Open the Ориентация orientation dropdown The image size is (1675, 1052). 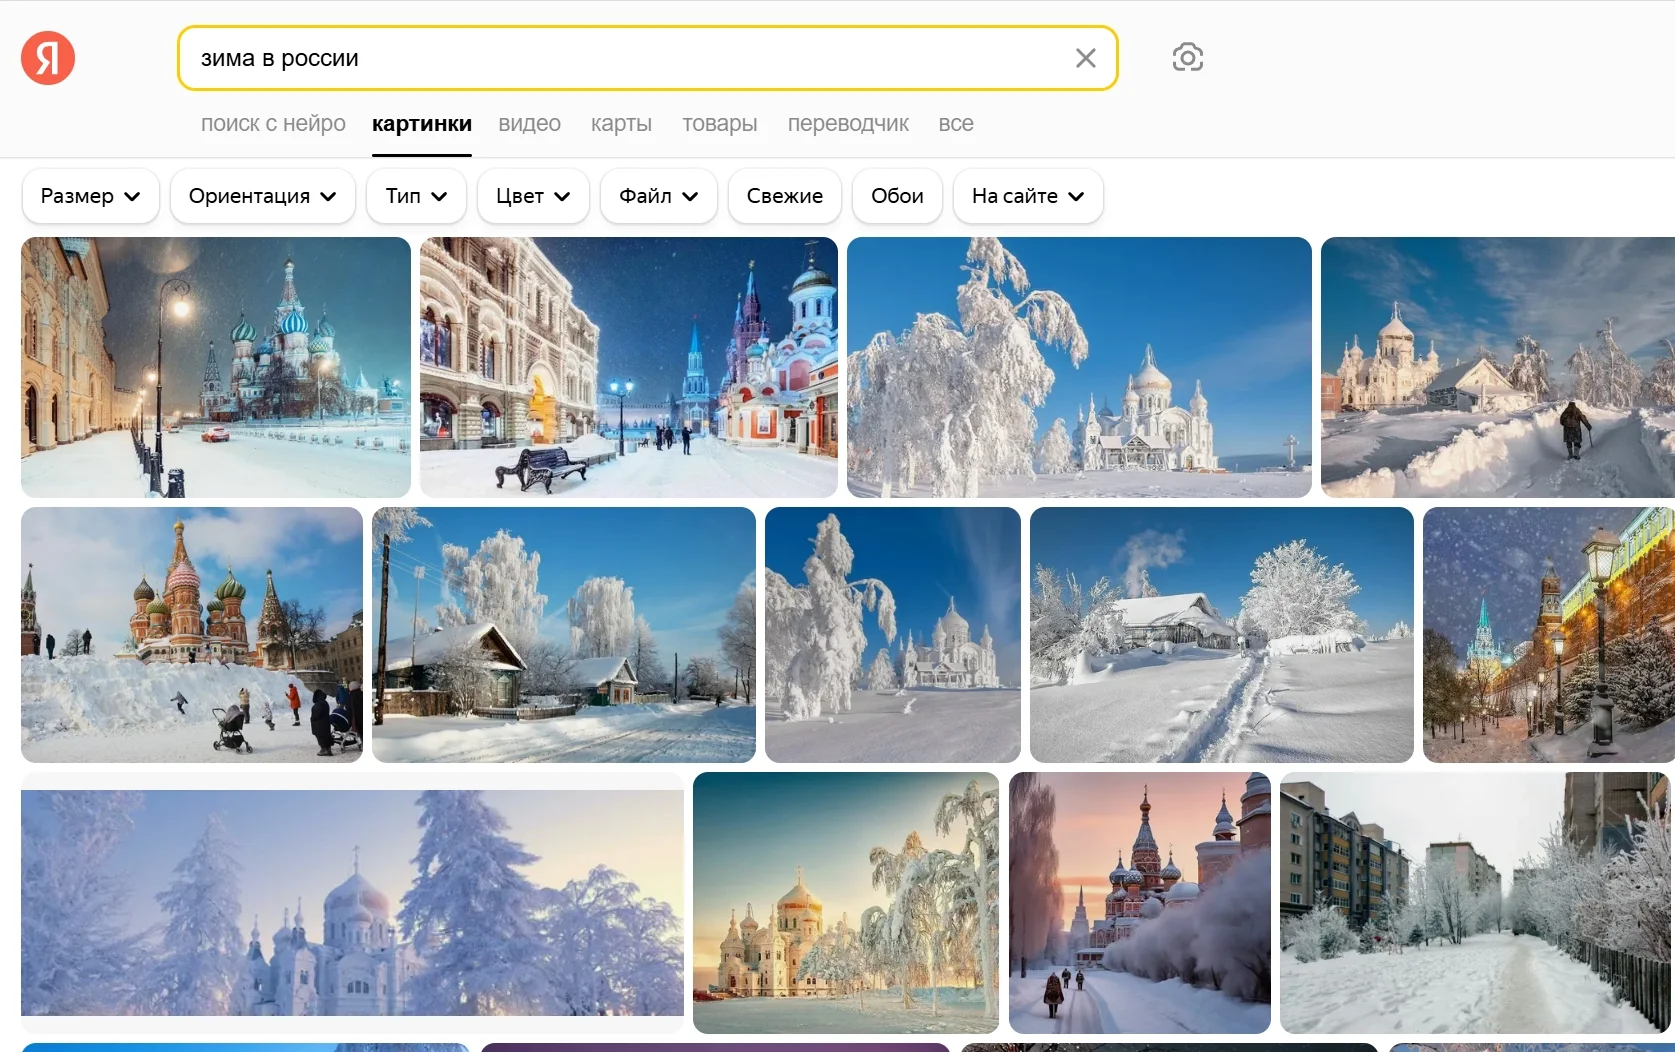[262, 196]
